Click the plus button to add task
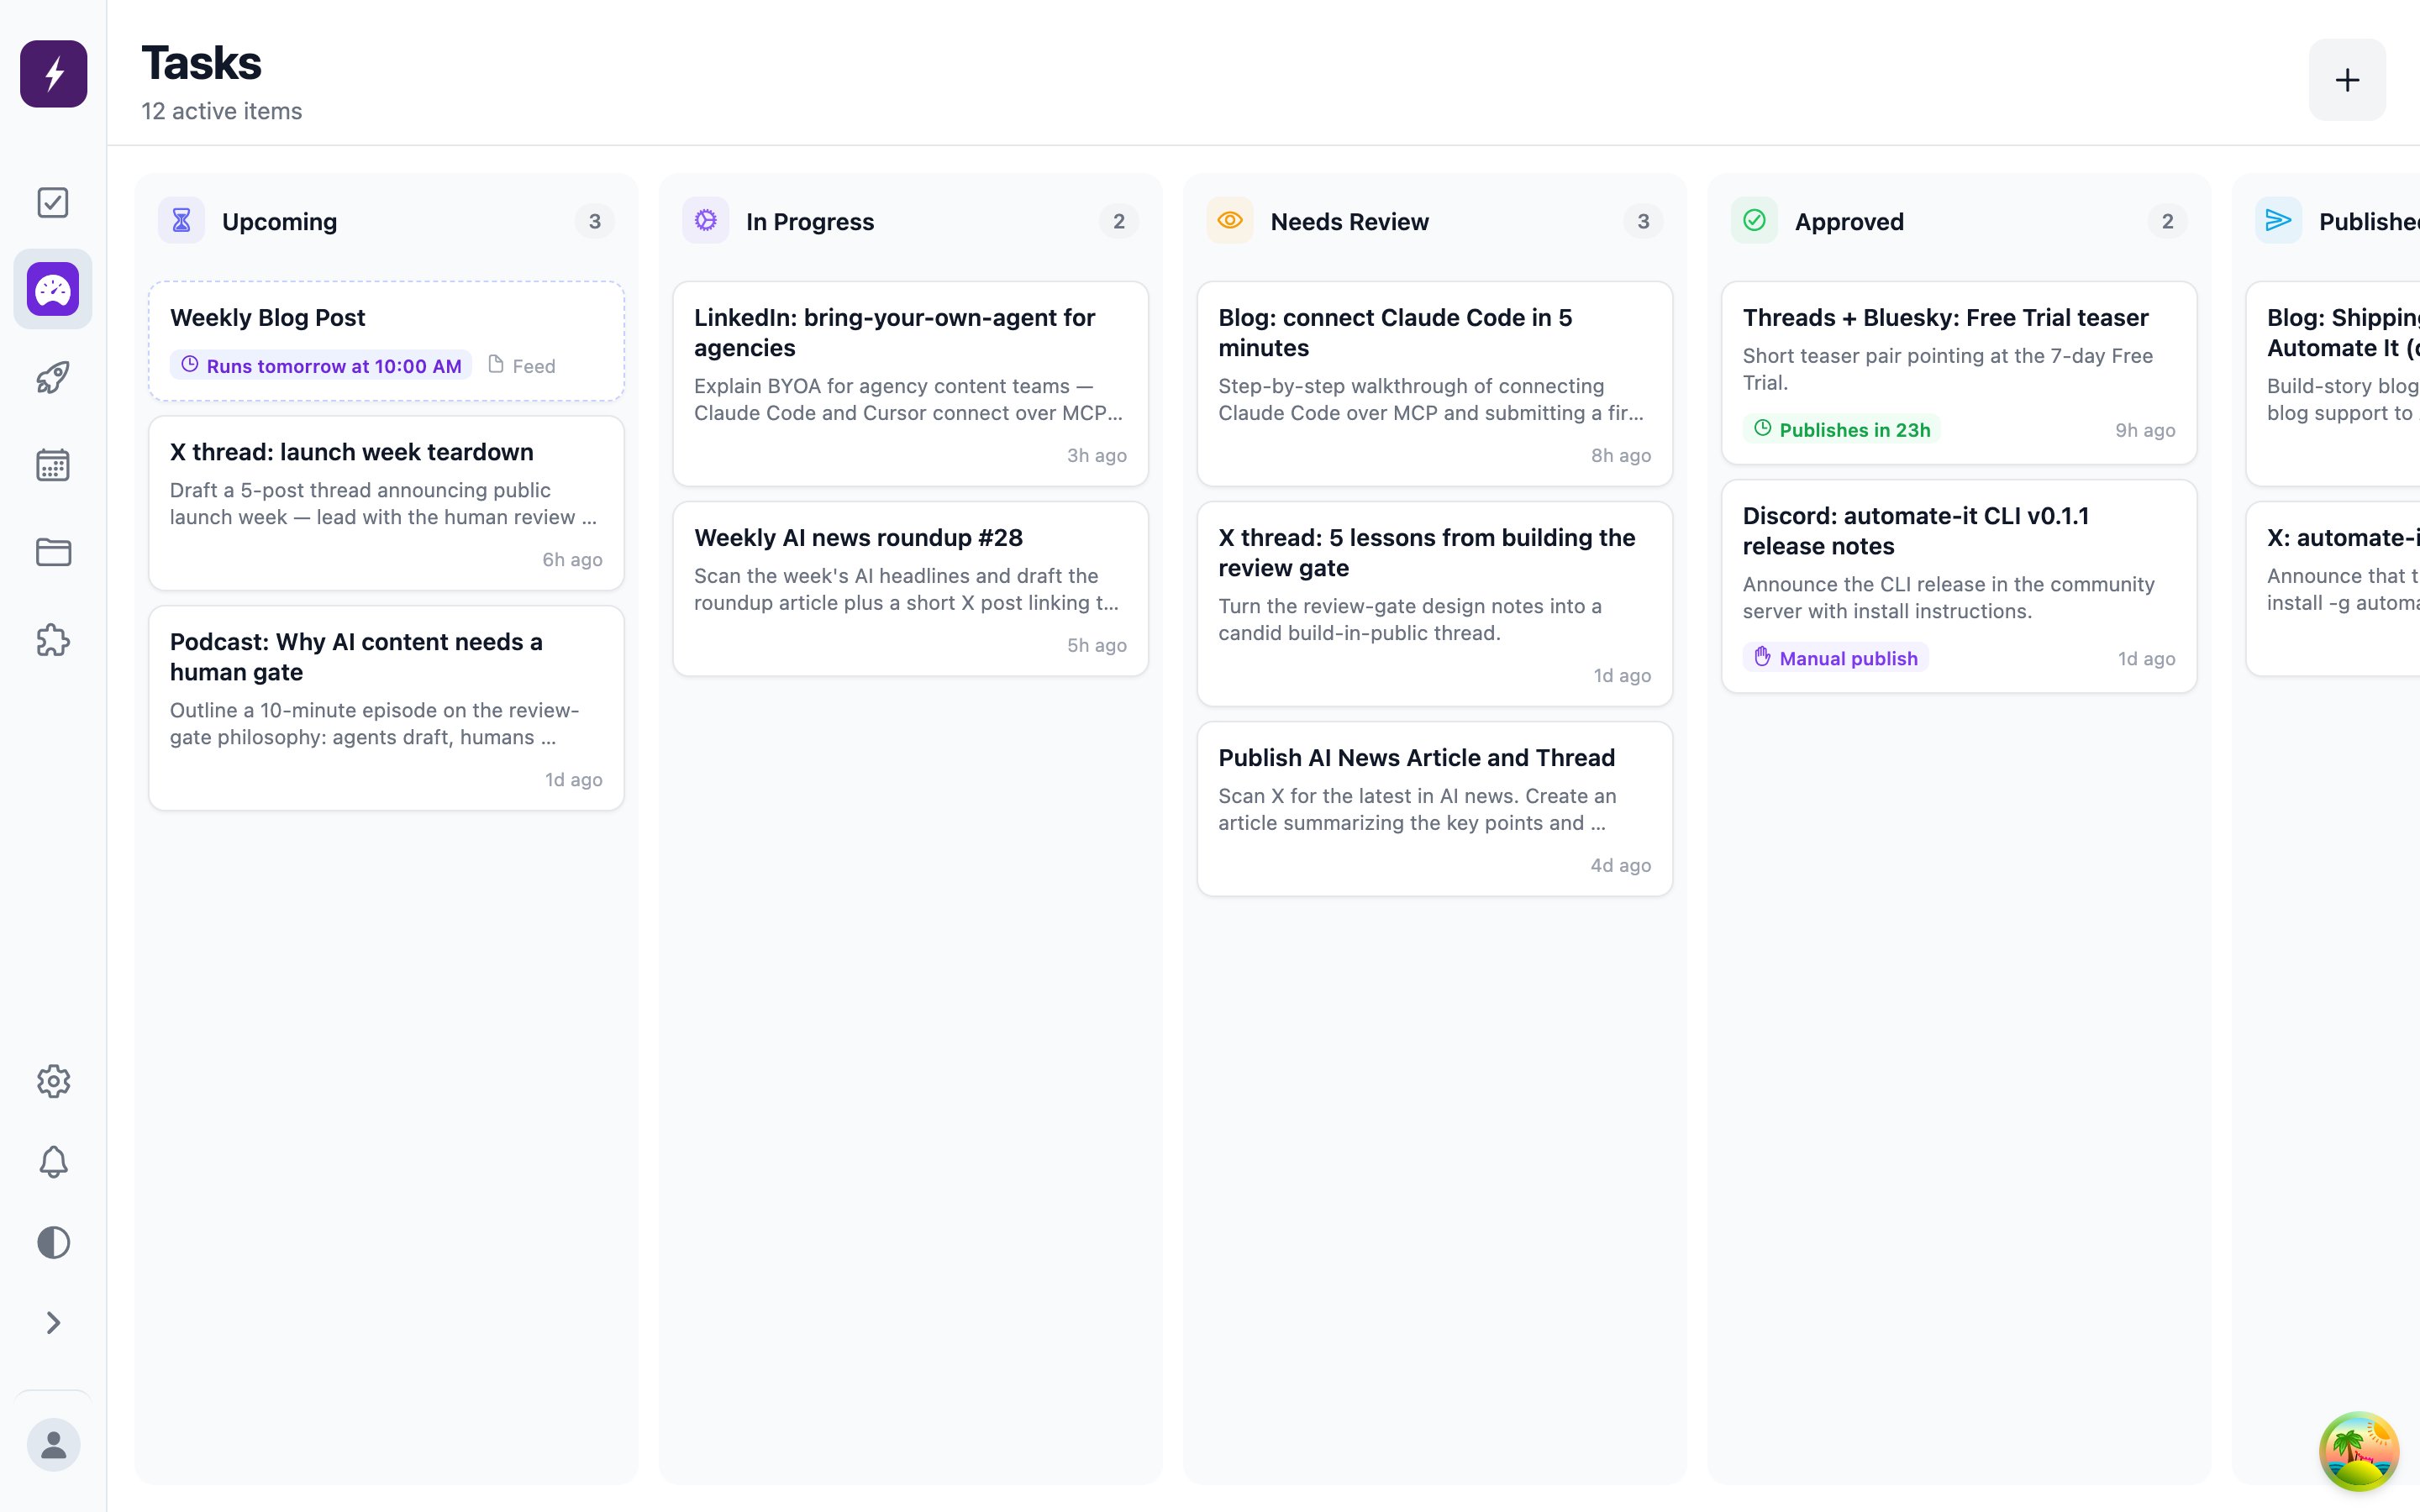 click(2347, 80)
